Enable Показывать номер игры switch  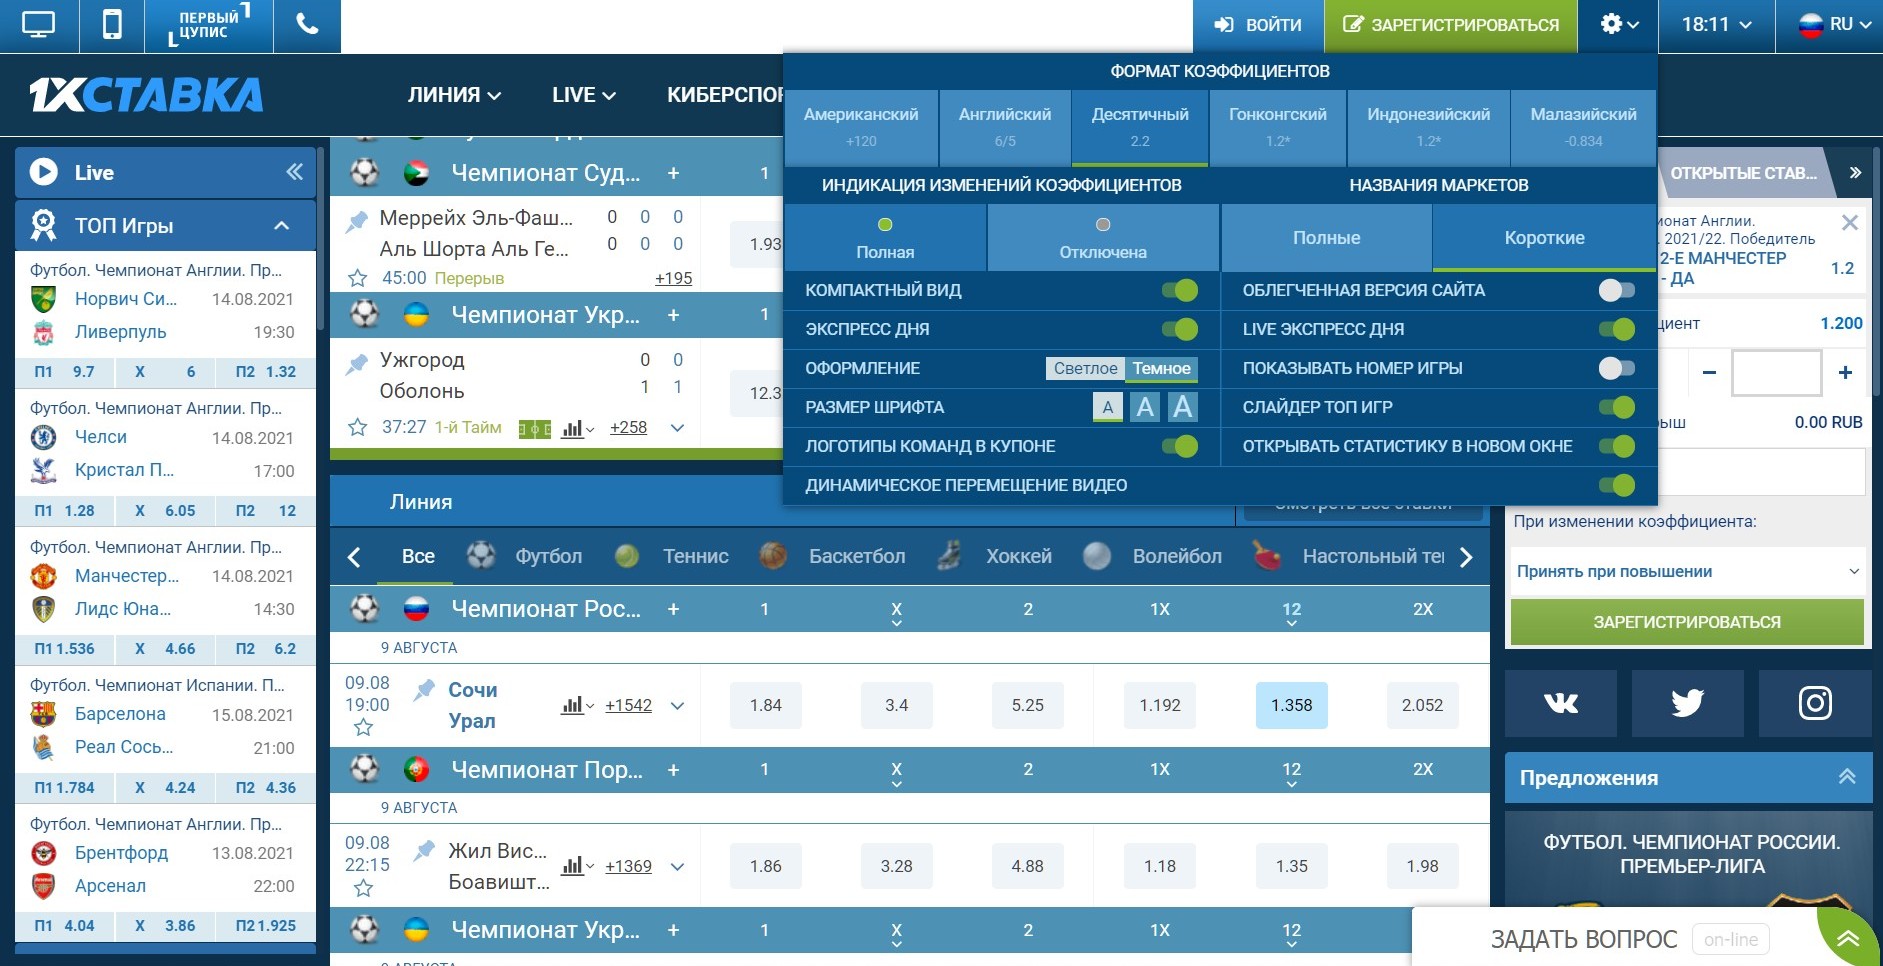click(1617, 368)
